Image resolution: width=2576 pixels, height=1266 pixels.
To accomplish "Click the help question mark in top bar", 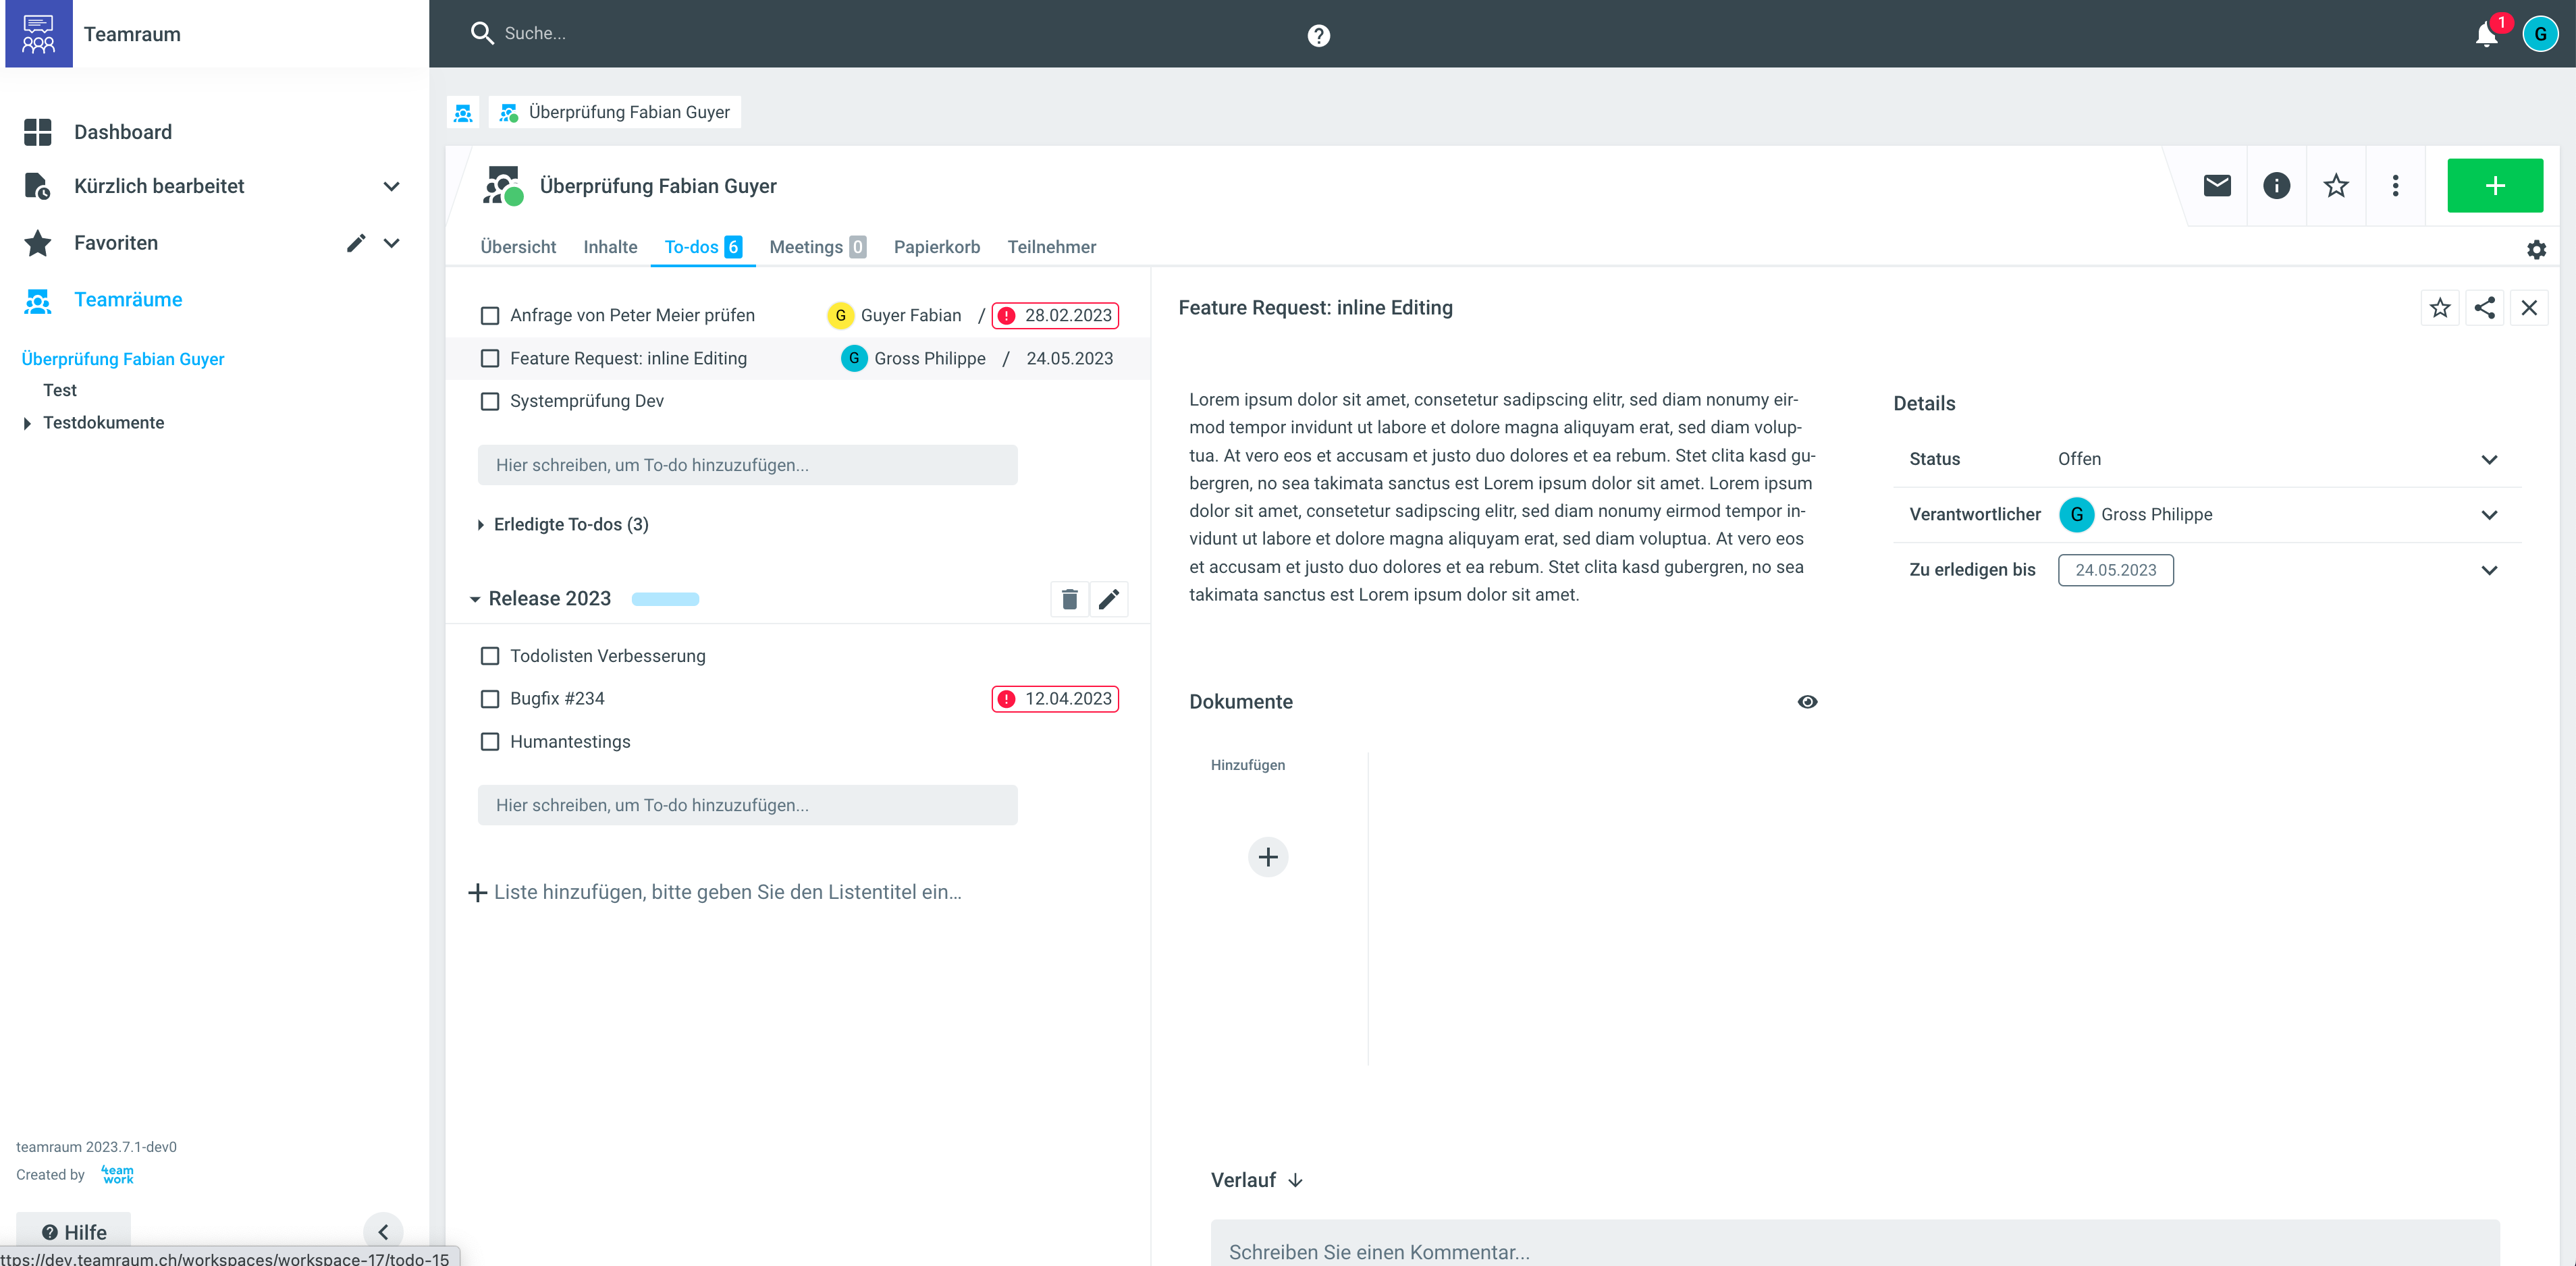I will tap(1318, 36).
